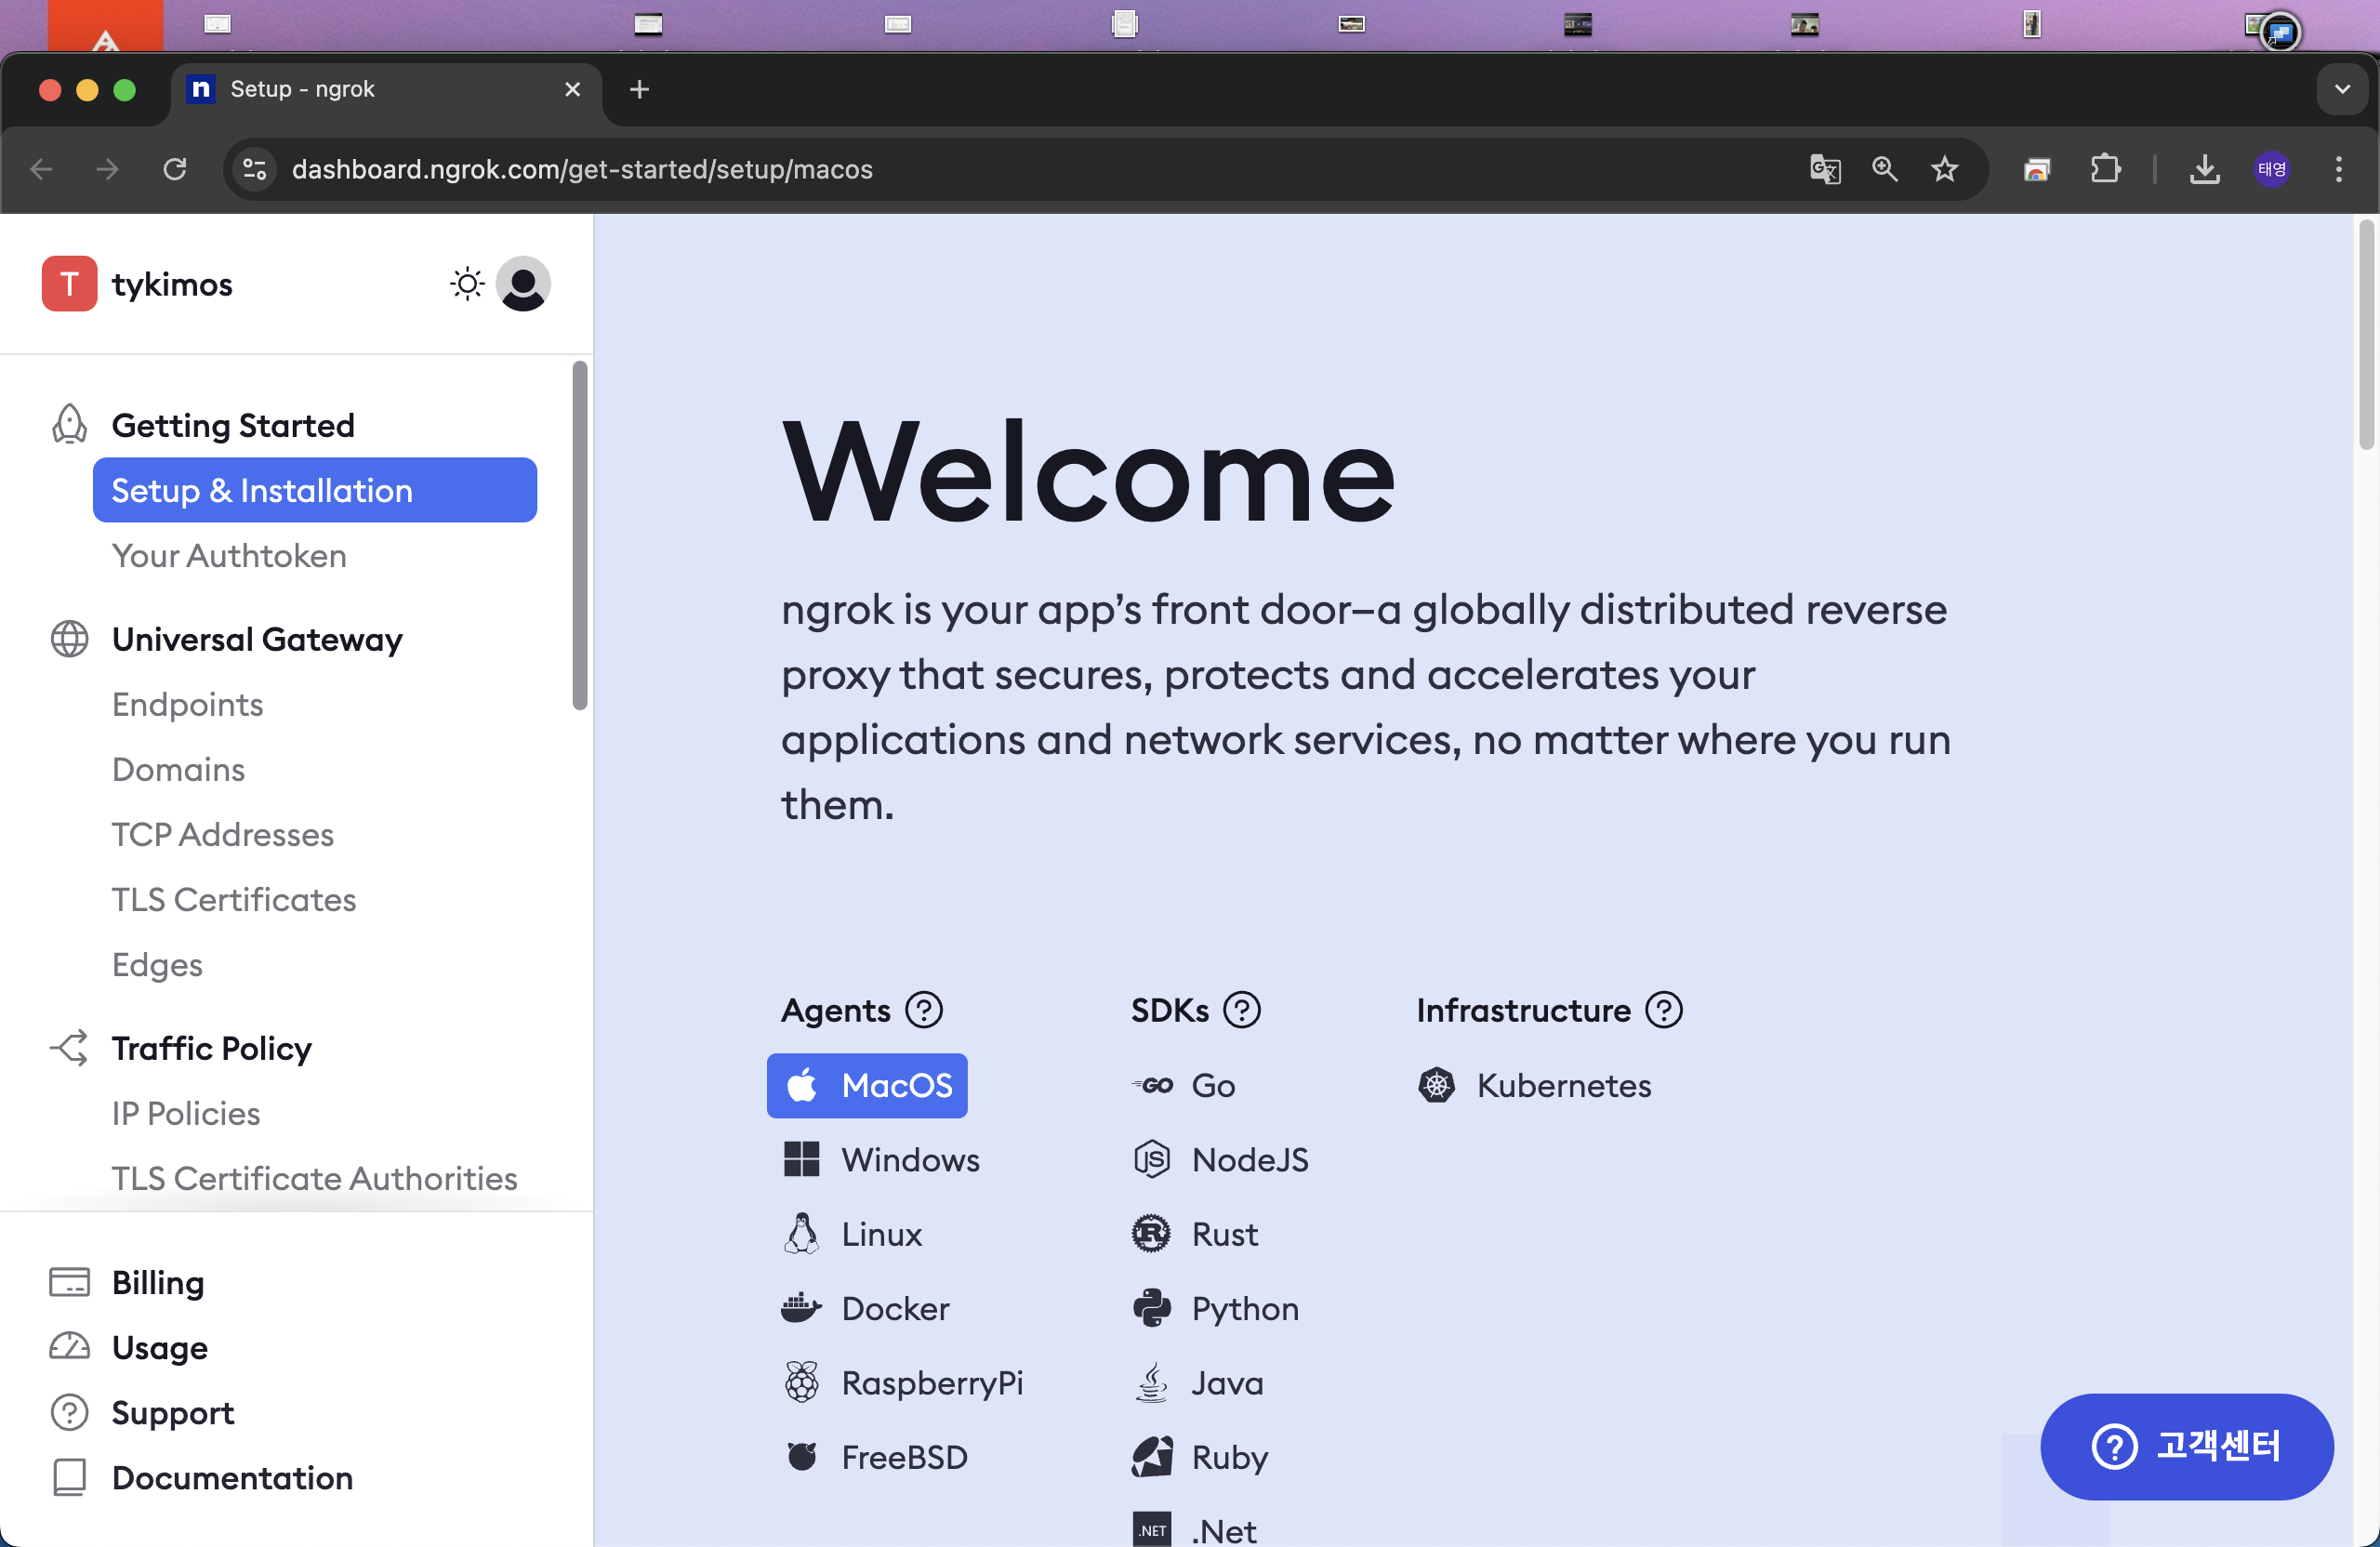Open the Chrome profile 태영 avatar
The width and height of the screenshot is (2380, 1547).
[2272, 169]
